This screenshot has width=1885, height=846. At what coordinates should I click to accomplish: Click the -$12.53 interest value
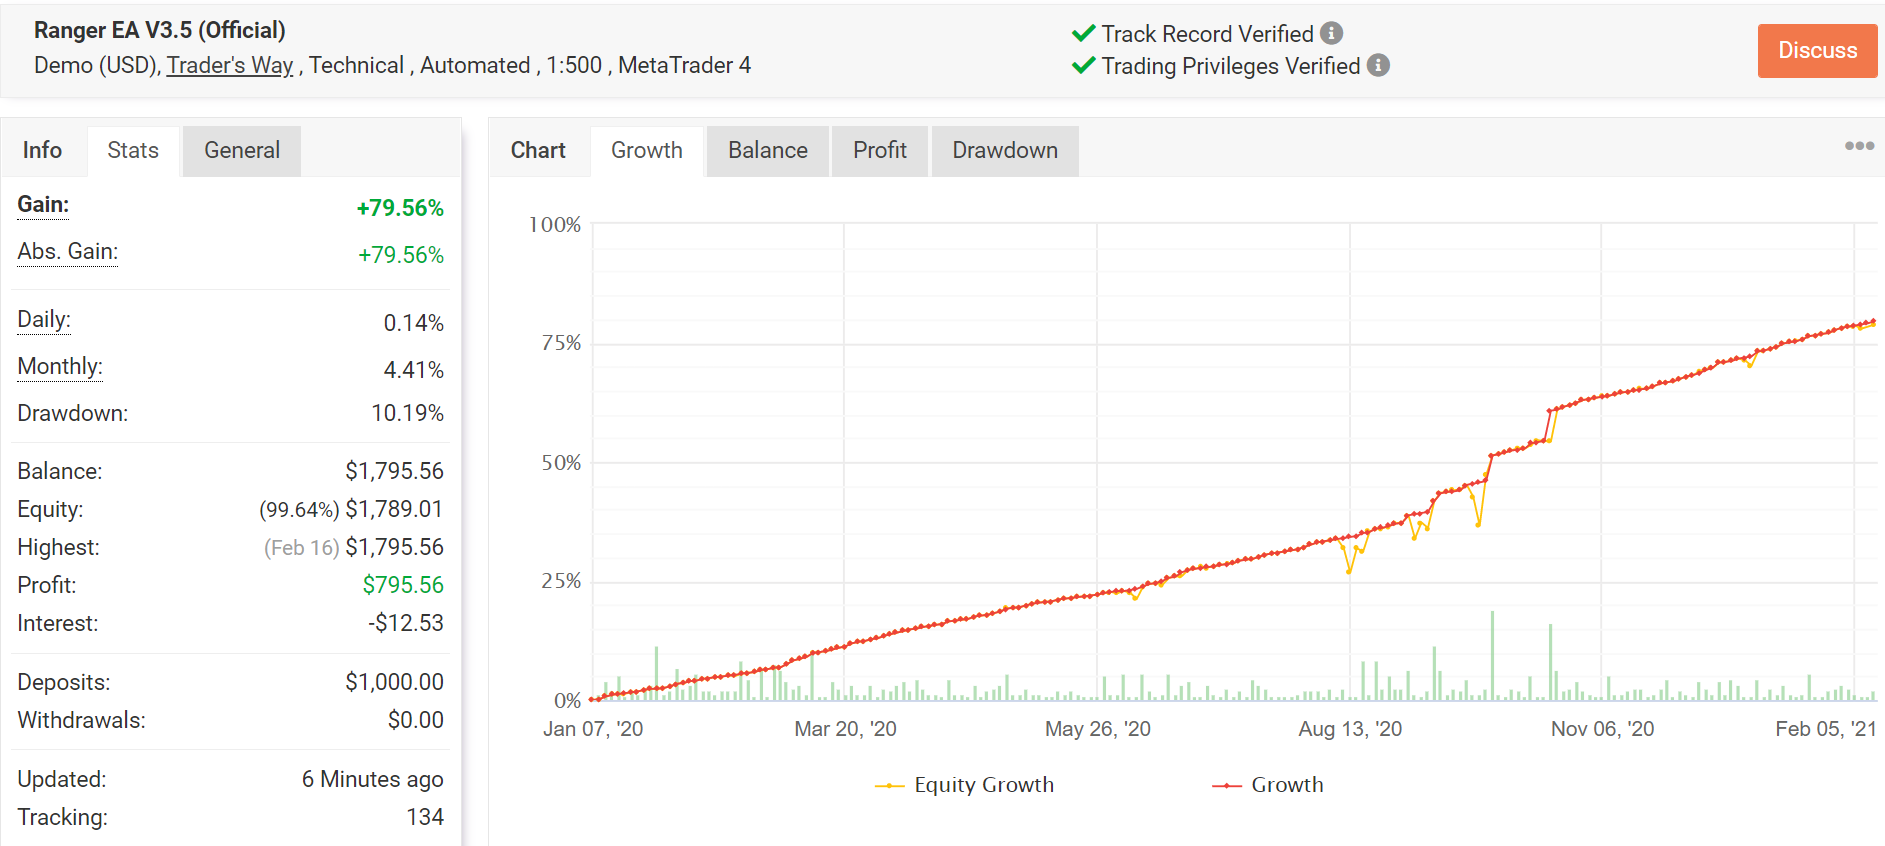pos(406,623)
